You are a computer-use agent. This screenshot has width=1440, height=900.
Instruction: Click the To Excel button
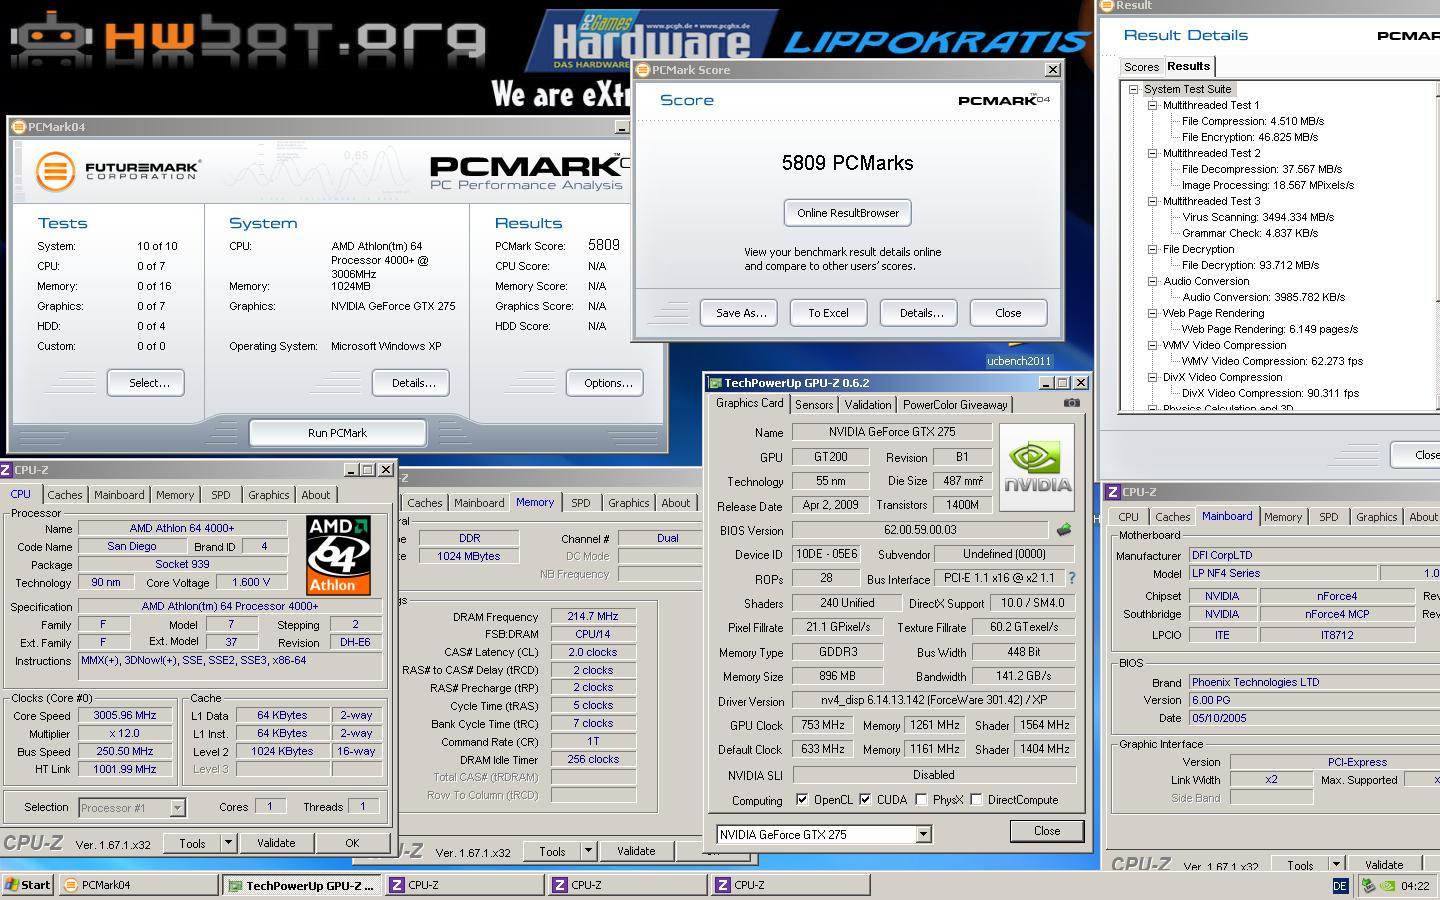coord(828,313)
